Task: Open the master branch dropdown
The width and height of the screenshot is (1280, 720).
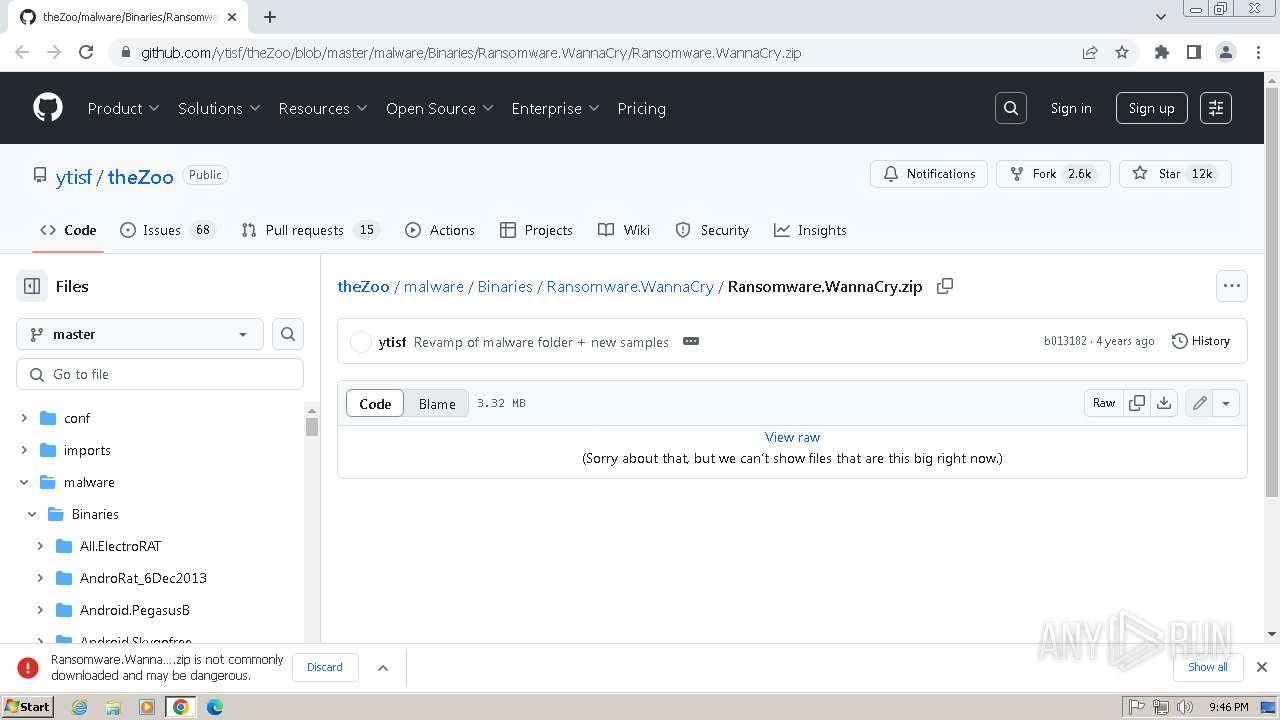Action: click(x=140, y=334)
